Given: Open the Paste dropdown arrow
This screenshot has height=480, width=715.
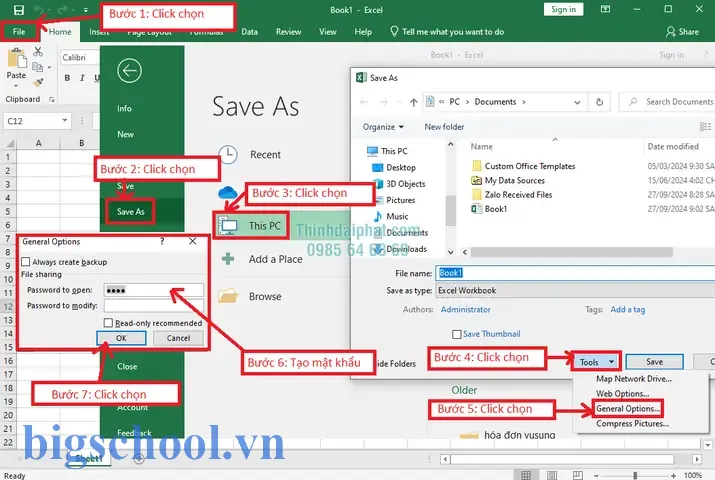Looking at the screenshot, I should click(x=16, y=86).
